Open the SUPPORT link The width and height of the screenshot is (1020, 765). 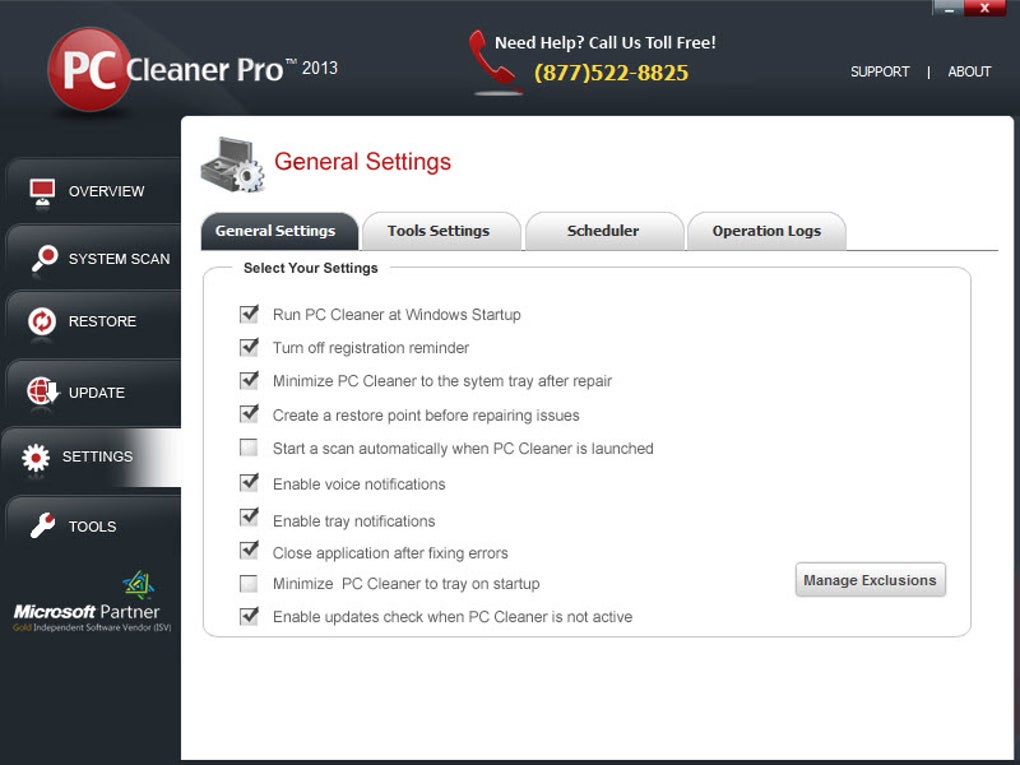point(879,72)
